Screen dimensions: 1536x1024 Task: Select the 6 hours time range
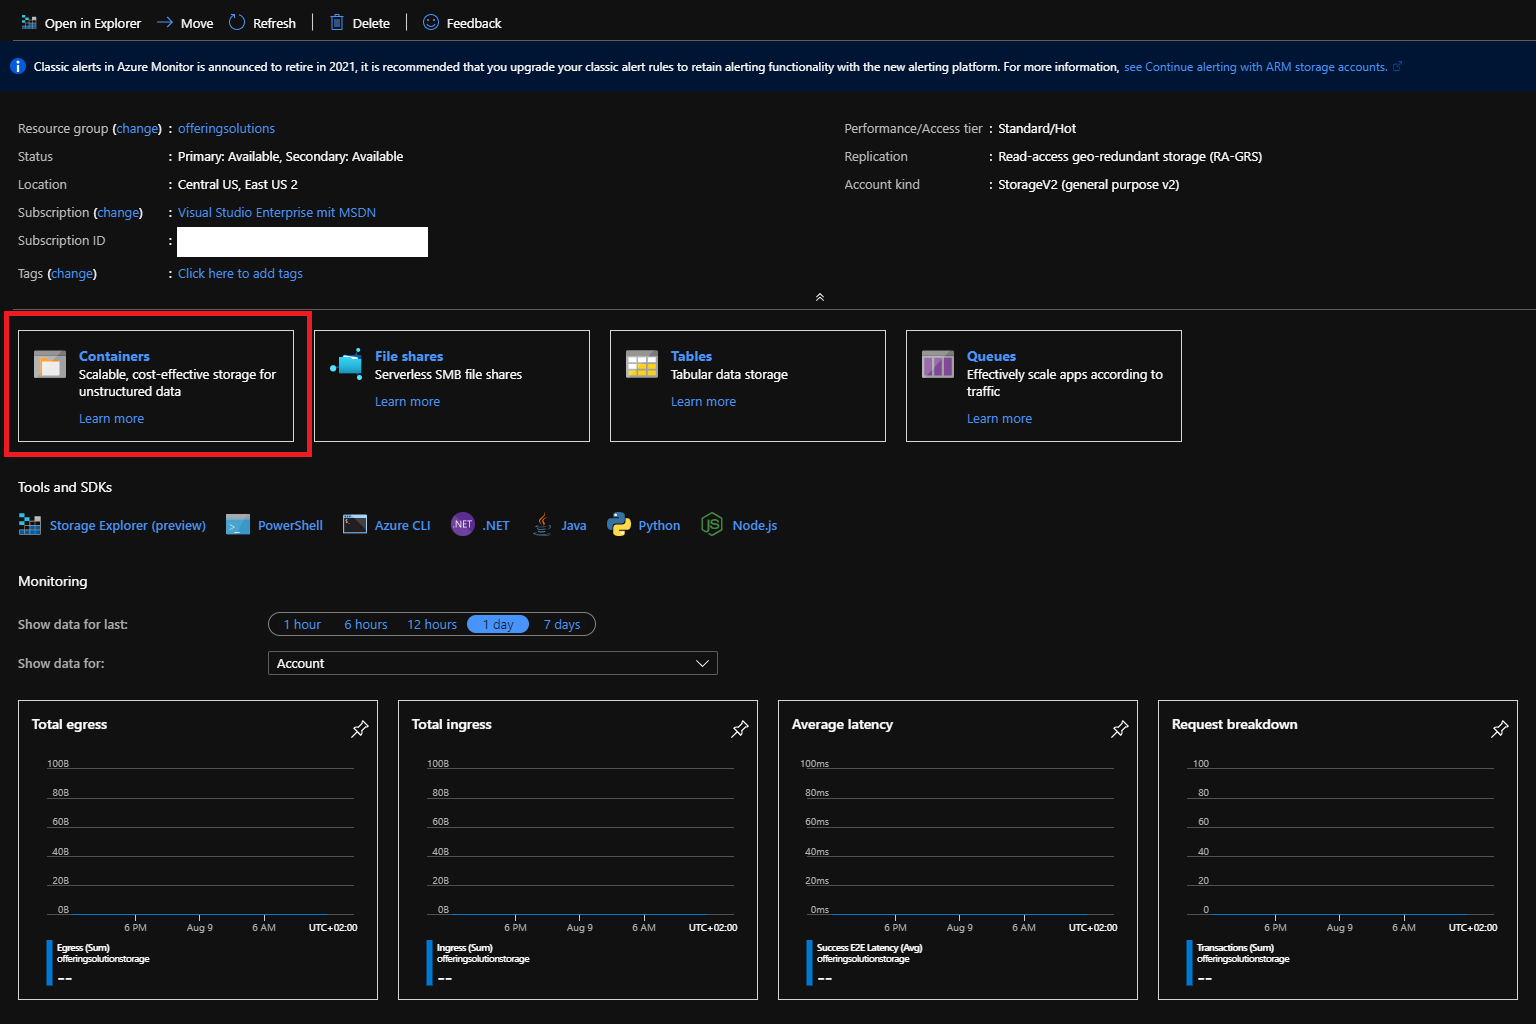coord(366,624)
